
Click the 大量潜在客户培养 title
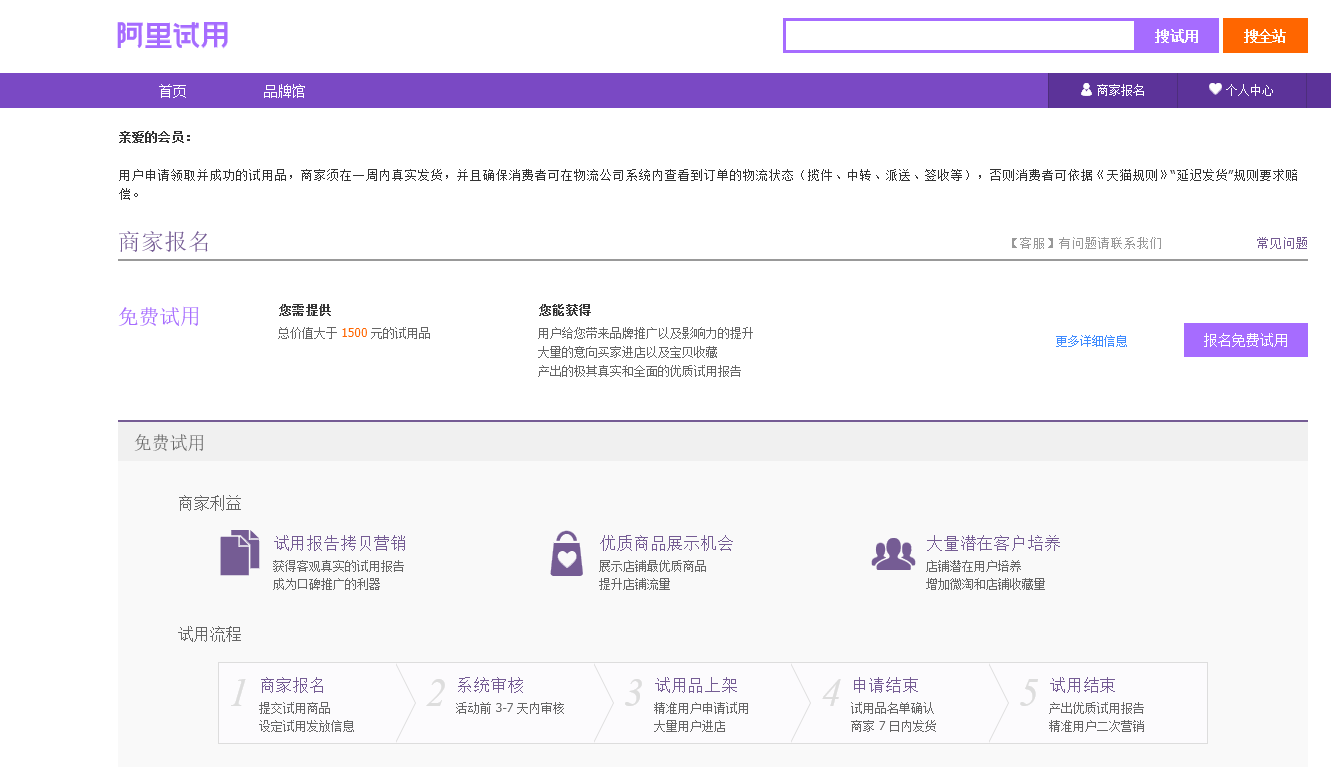click(993, 544)
